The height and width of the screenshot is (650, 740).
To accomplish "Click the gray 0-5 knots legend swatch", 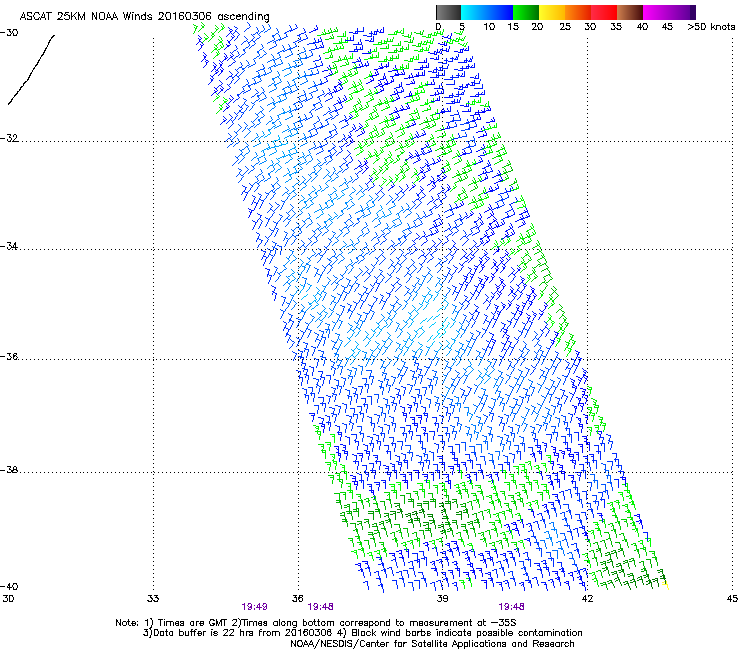I will click(449, 12).
